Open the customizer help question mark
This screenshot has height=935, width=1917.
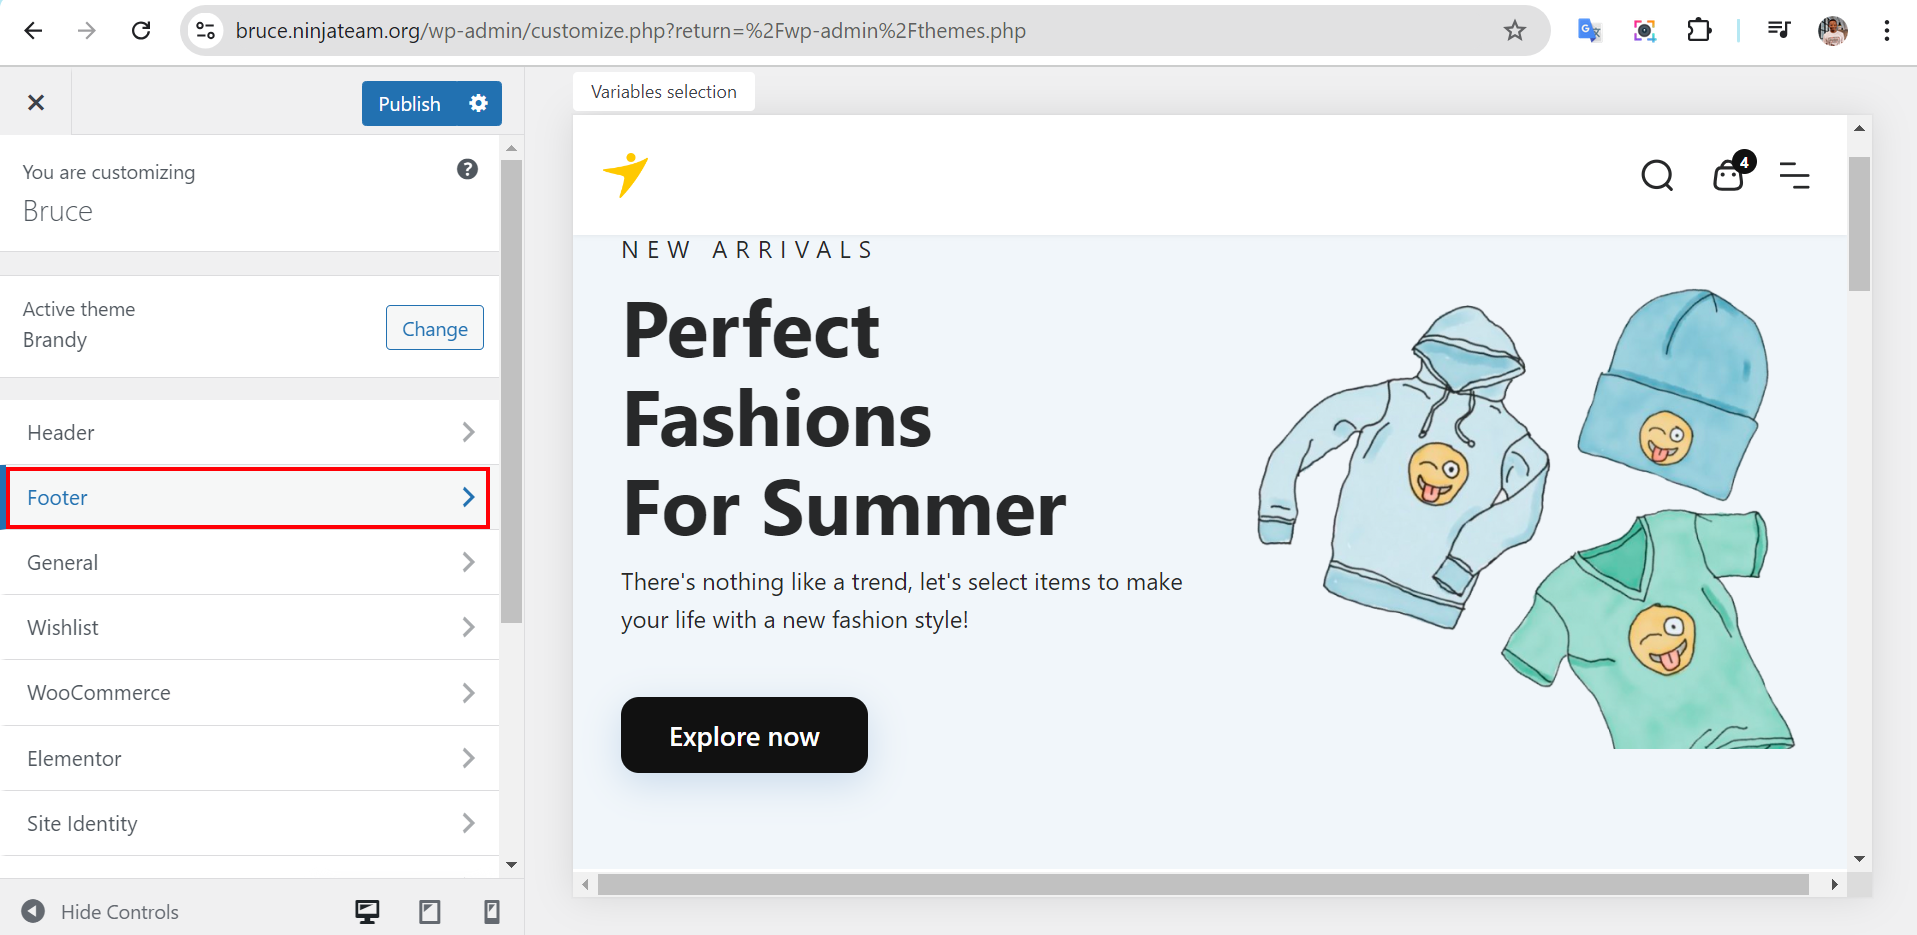click(467, 169)
